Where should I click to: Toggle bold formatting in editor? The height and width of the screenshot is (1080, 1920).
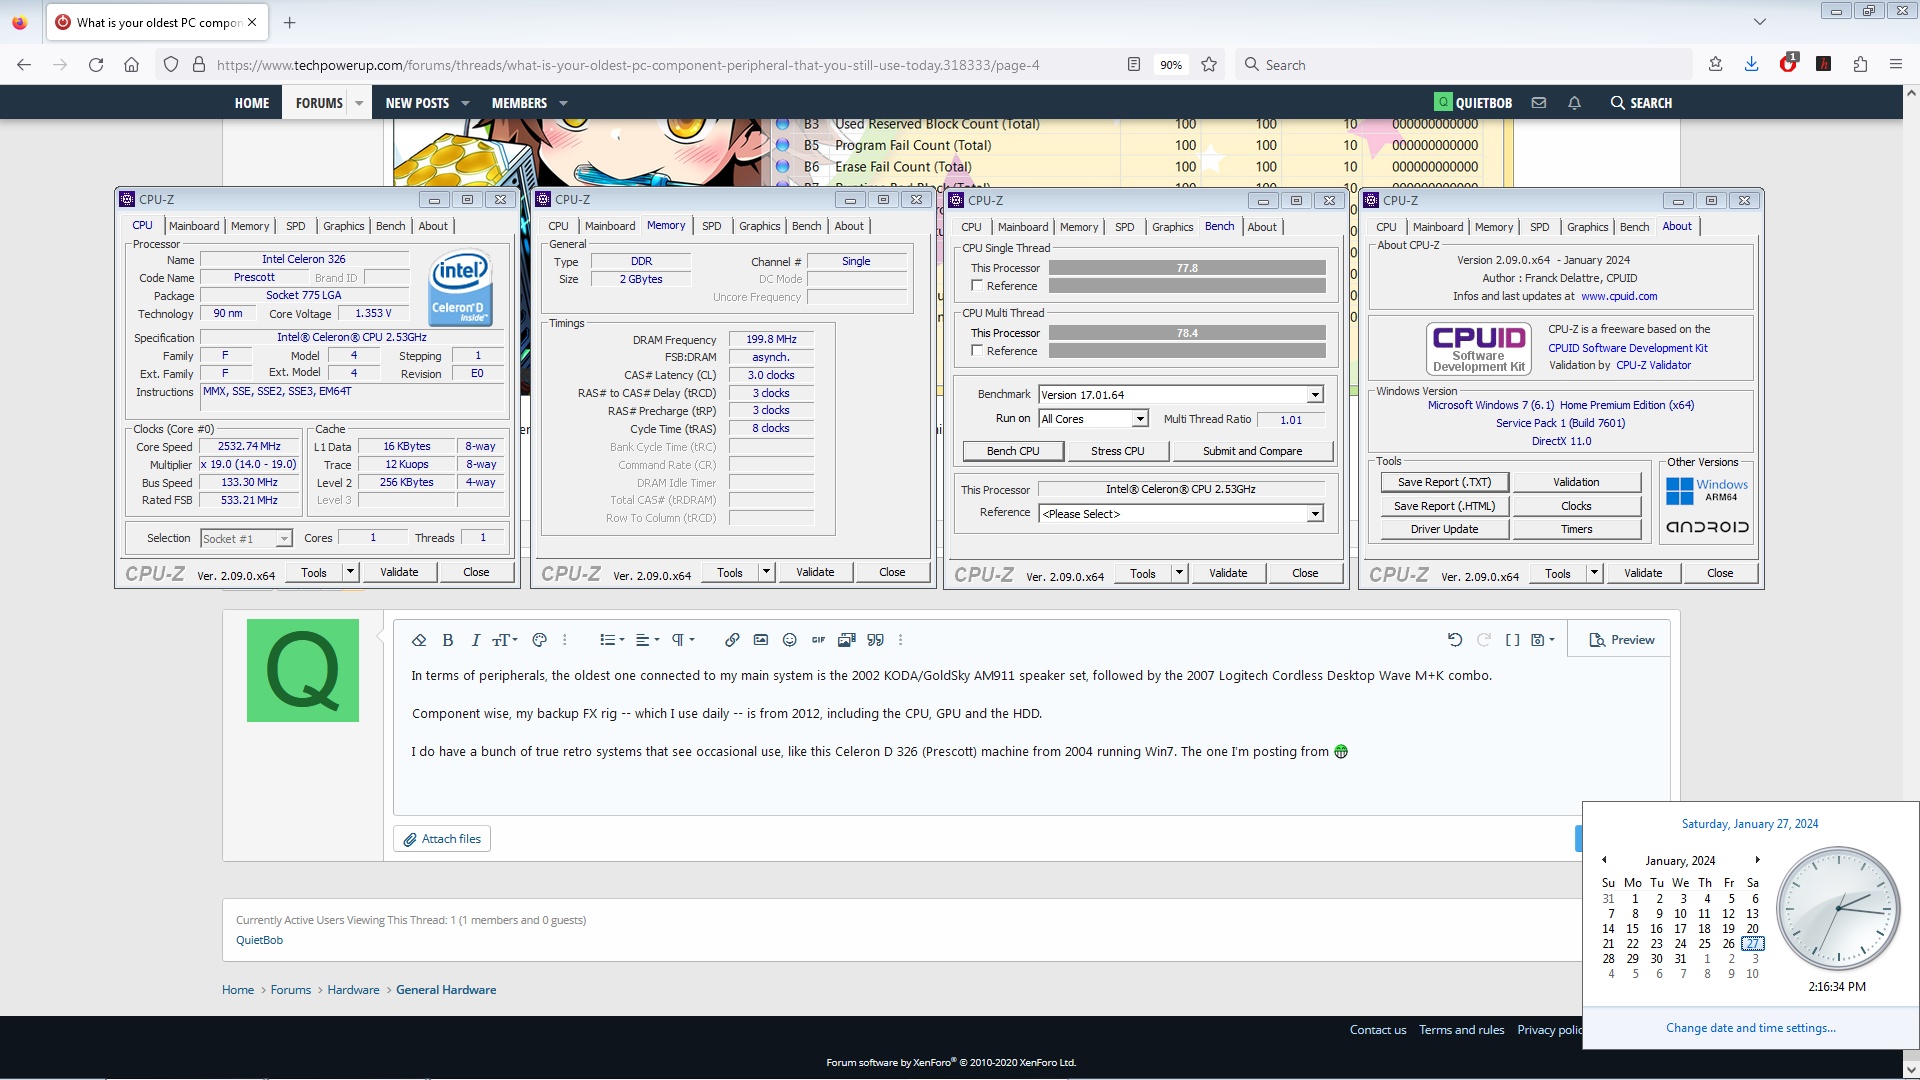click(x=448, y=640)
